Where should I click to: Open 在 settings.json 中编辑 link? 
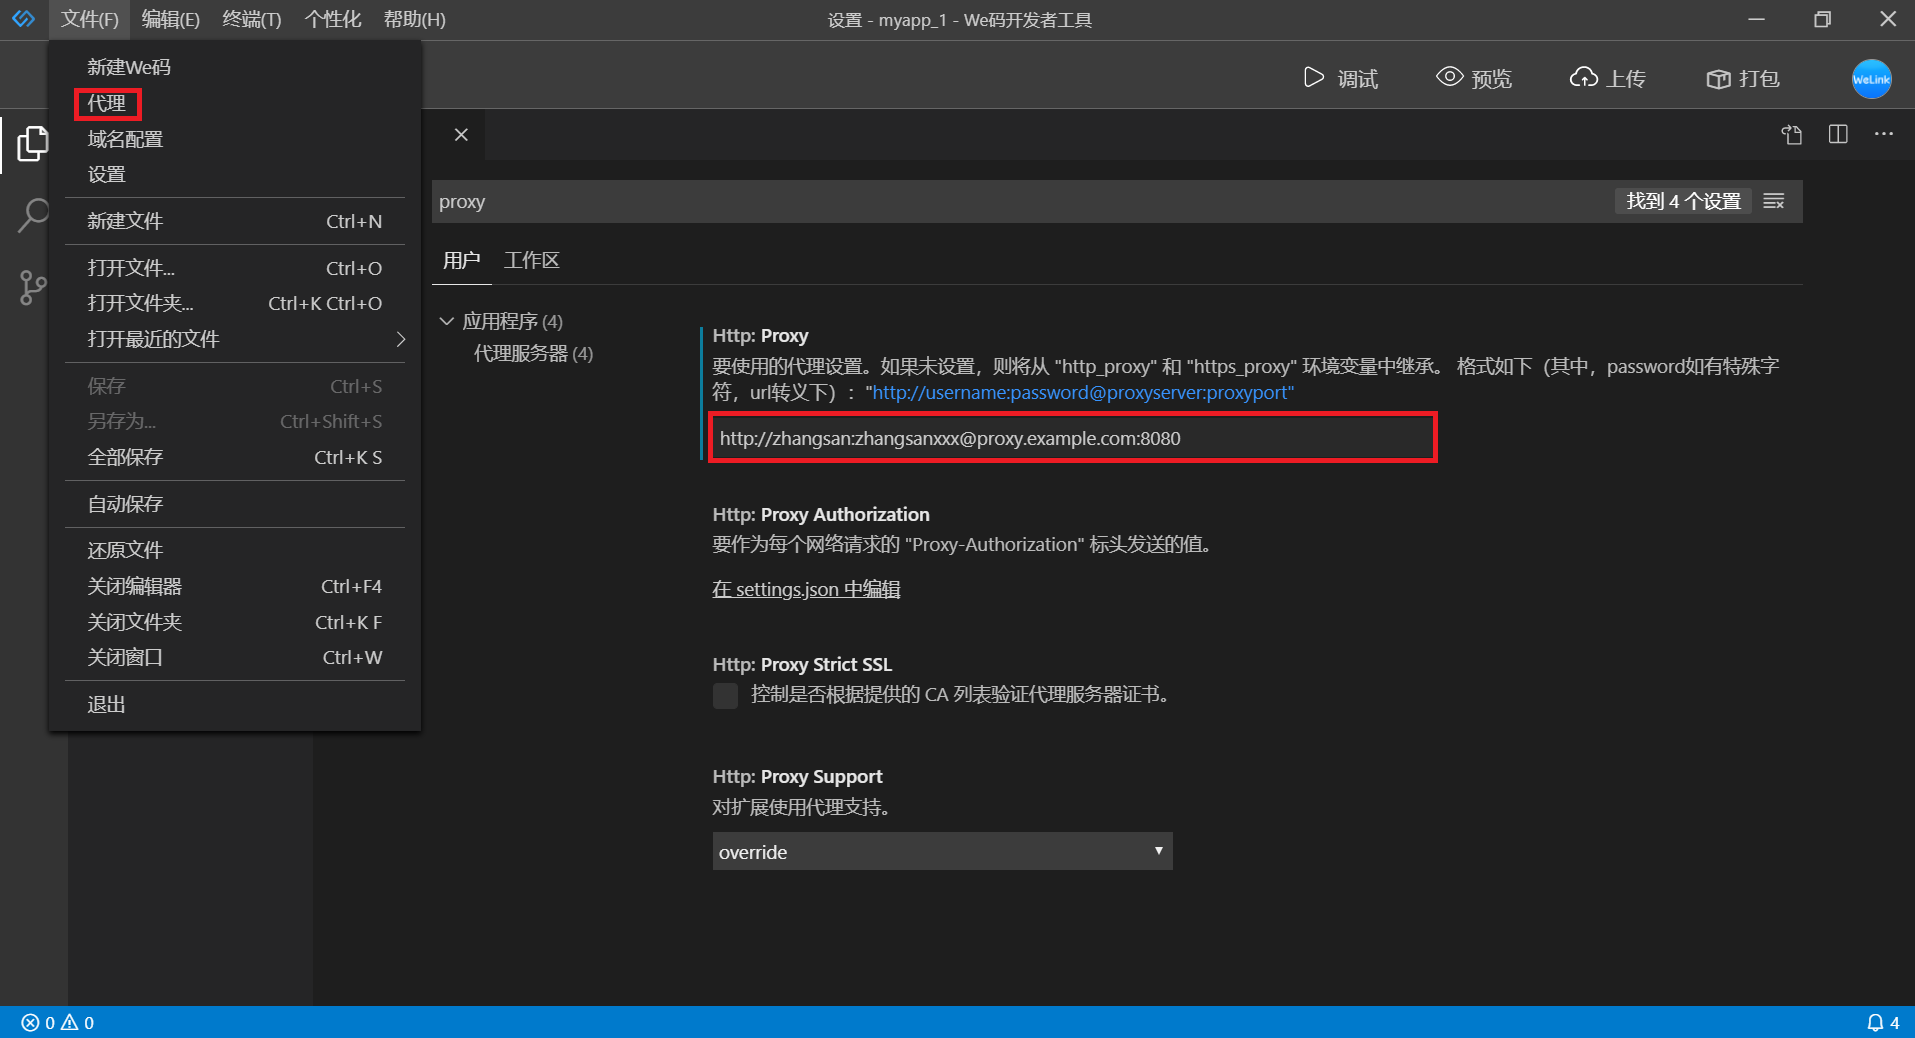pos(805,589)
